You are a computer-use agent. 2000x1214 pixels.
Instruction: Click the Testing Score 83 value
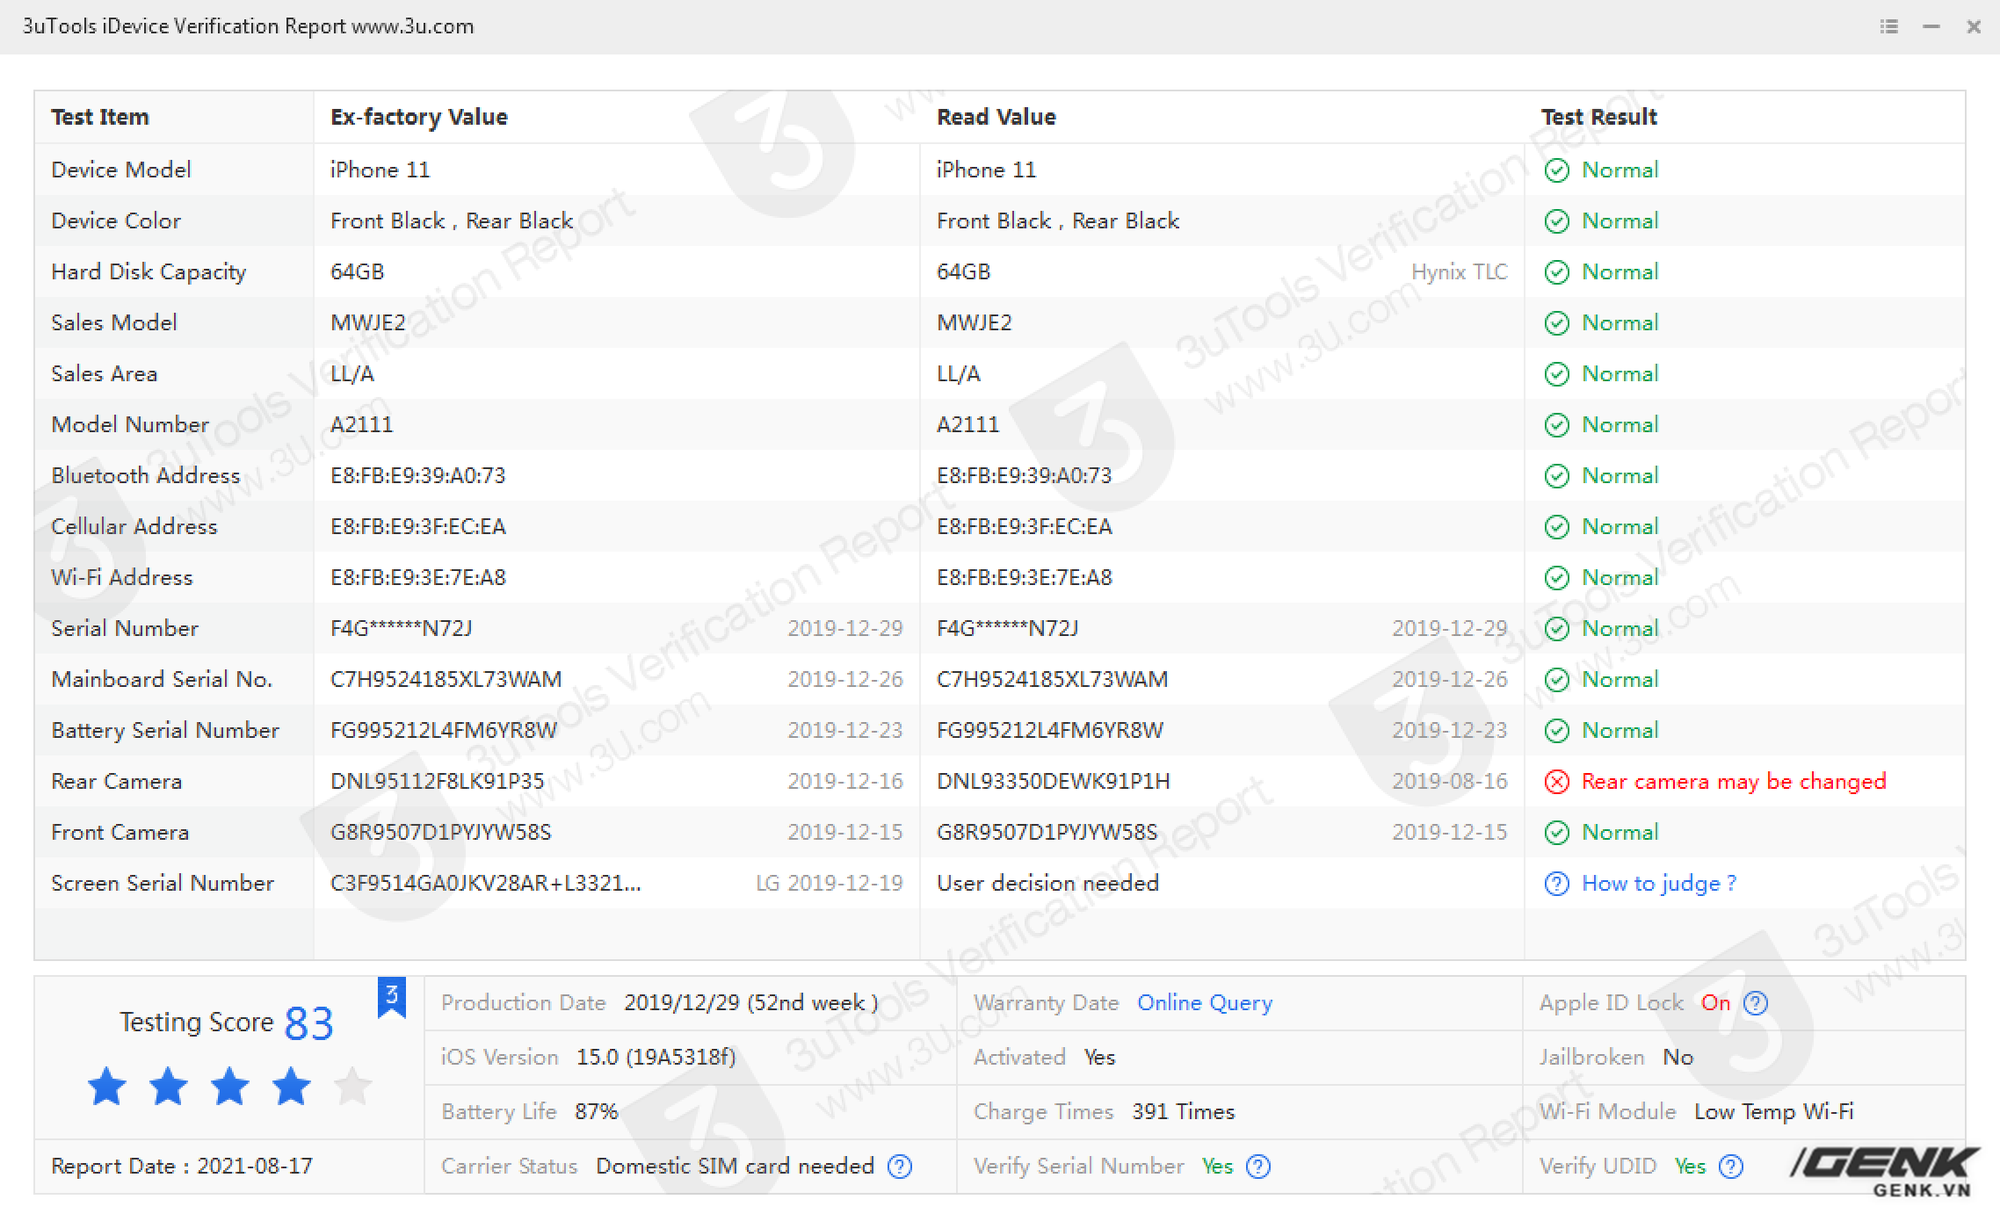coord(309,1023)
